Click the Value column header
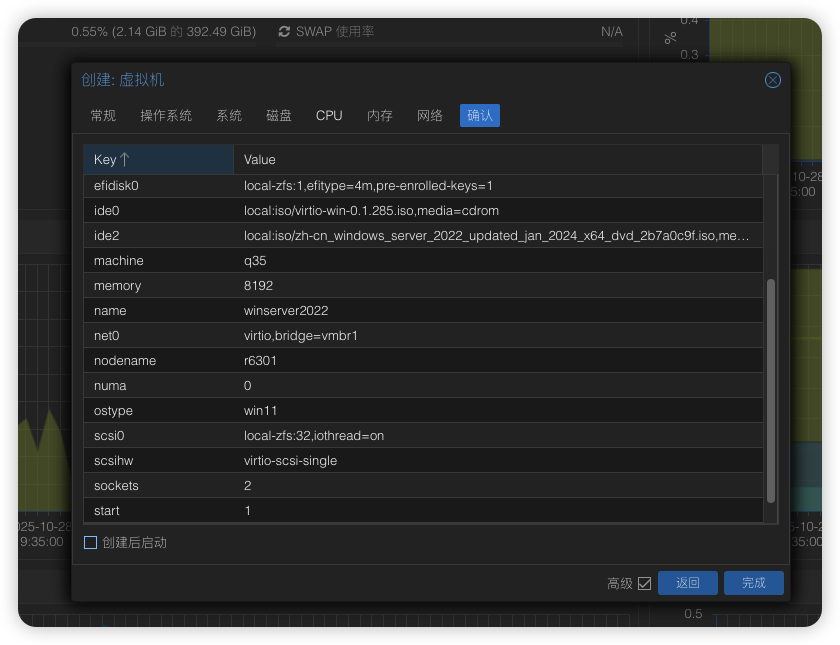 pyautogui.click(x=497, y=160)
